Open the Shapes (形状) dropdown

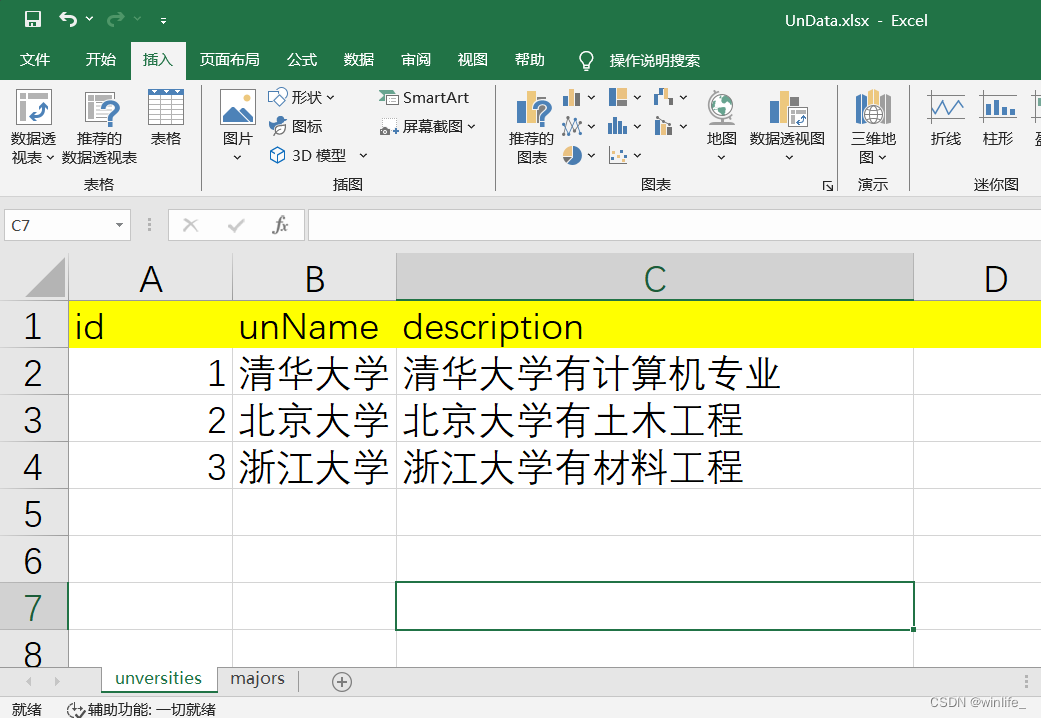[x=303, y=97]
